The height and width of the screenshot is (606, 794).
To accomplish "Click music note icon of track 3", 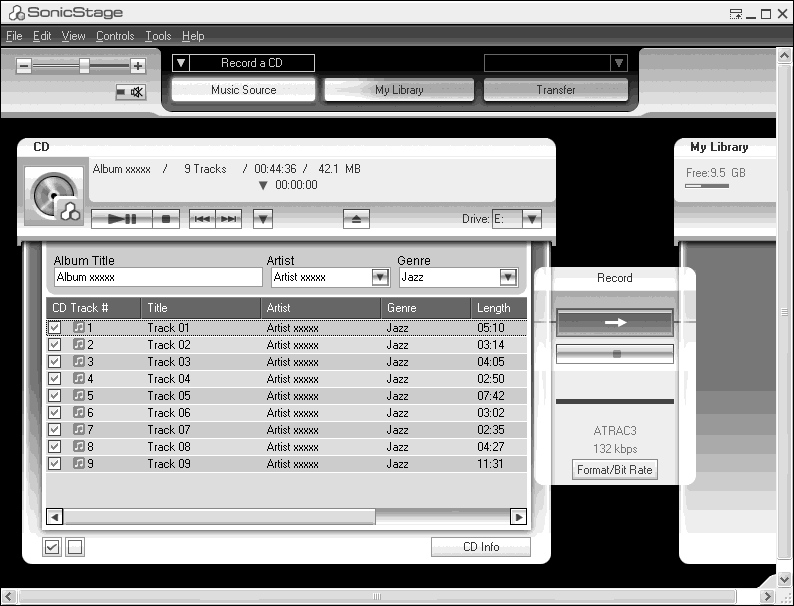I will tap(78, 361).
